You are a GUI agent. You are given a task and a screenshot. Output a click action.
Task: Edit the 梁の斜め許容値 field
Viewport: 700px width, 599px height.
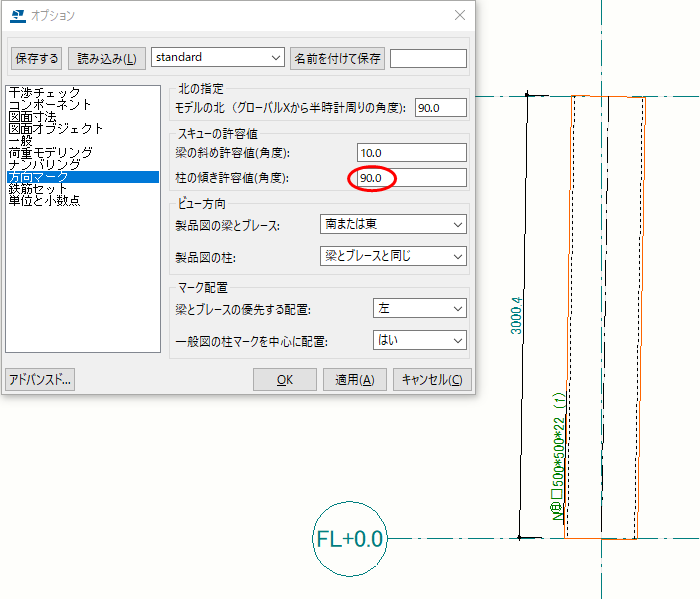[x=412, y=153]
